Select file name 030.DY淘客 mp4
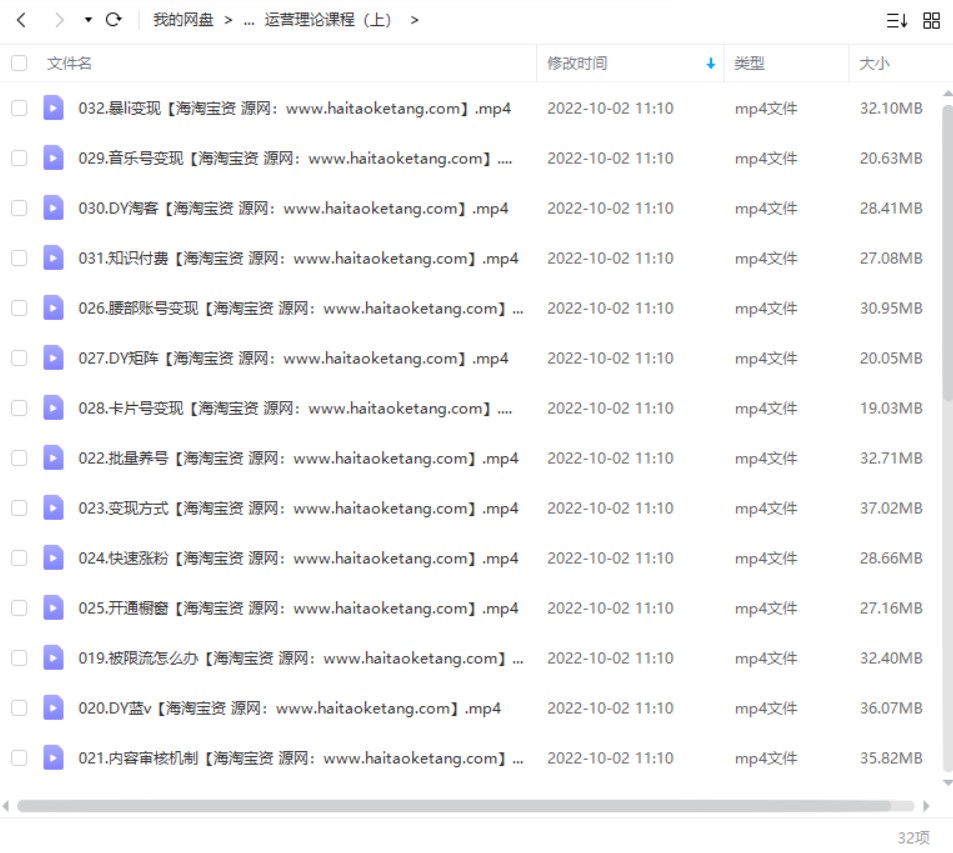Screen dimensions: 953x853 [x=294, y=208]
